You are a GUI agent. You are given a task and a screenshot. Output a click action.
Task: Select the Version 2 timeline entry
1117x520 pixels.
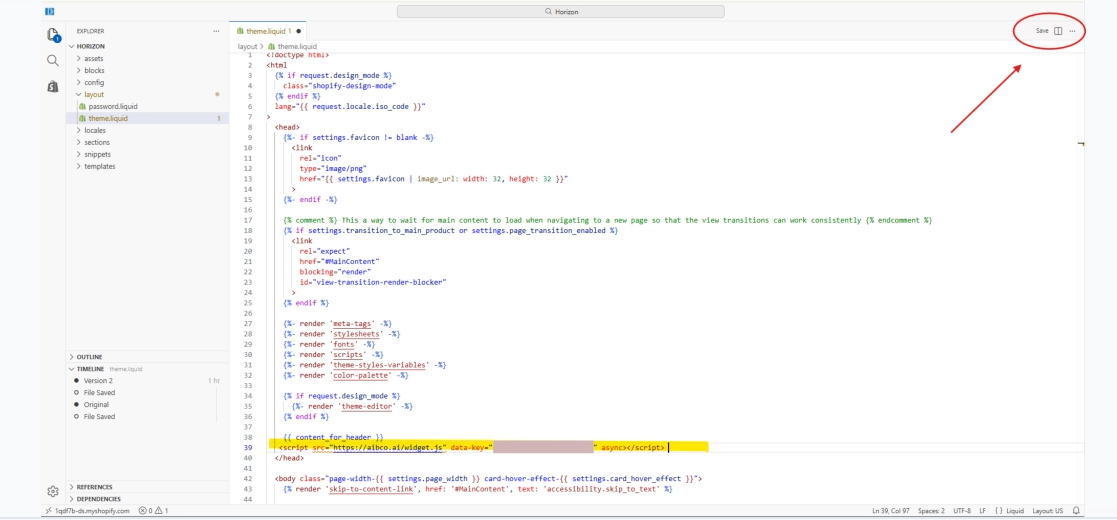(x=98, y=381)
